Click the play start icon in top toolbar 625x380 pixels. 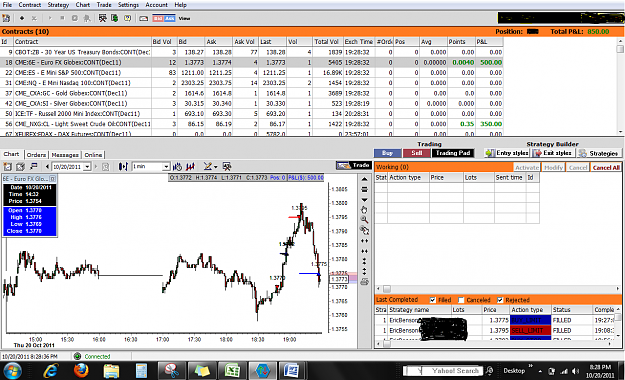50,18
